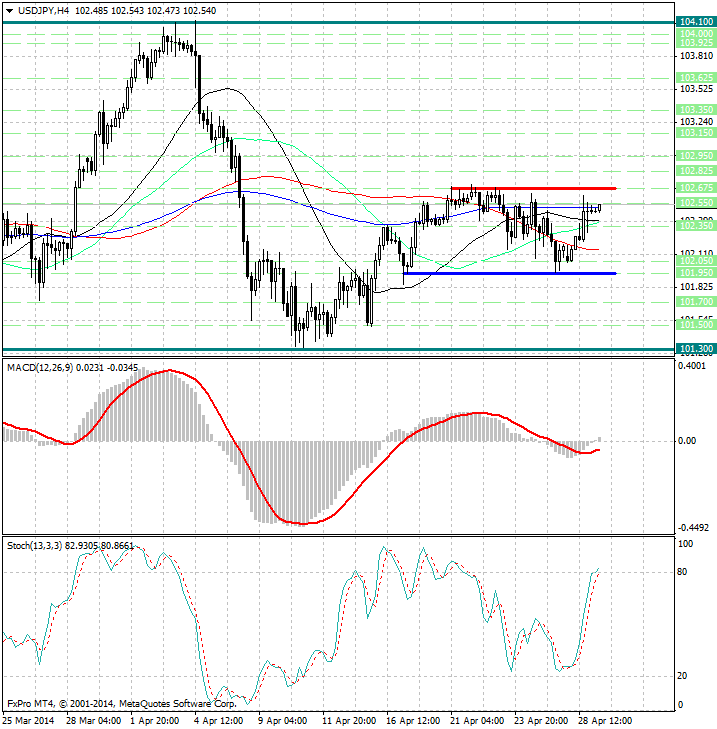
Task: Select the teal horizontal line at 104.100
Action: [339, 22]
